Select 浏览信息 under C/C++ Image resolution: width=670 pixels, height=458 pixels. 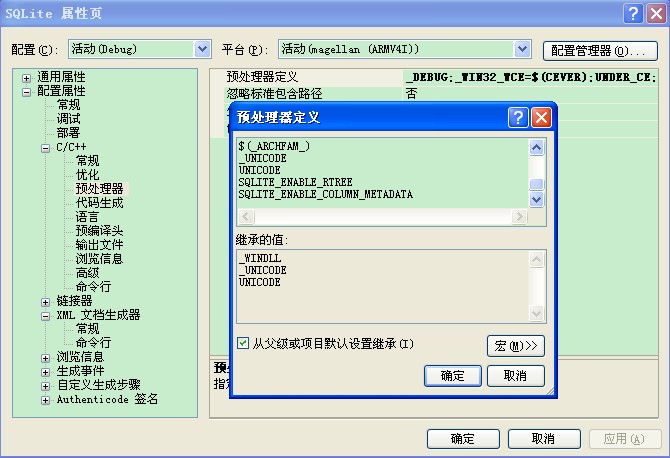[100, 258]
